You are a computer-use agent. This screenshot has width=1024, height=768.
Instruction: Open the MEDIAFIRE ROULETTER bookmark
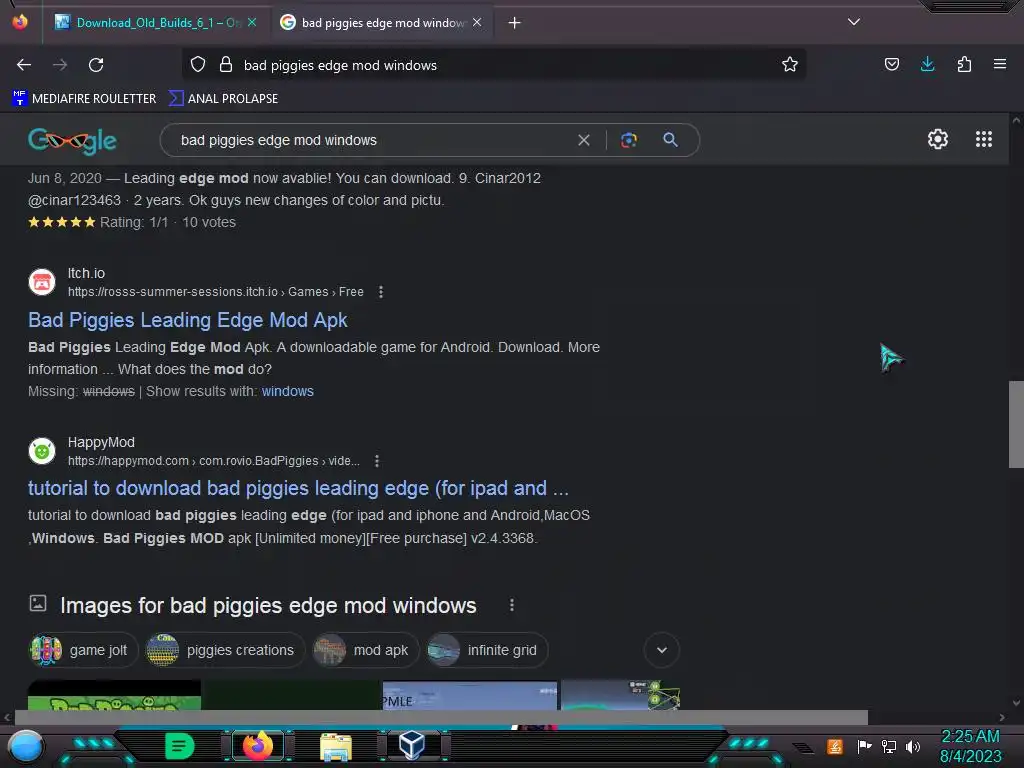coord(84,99)
